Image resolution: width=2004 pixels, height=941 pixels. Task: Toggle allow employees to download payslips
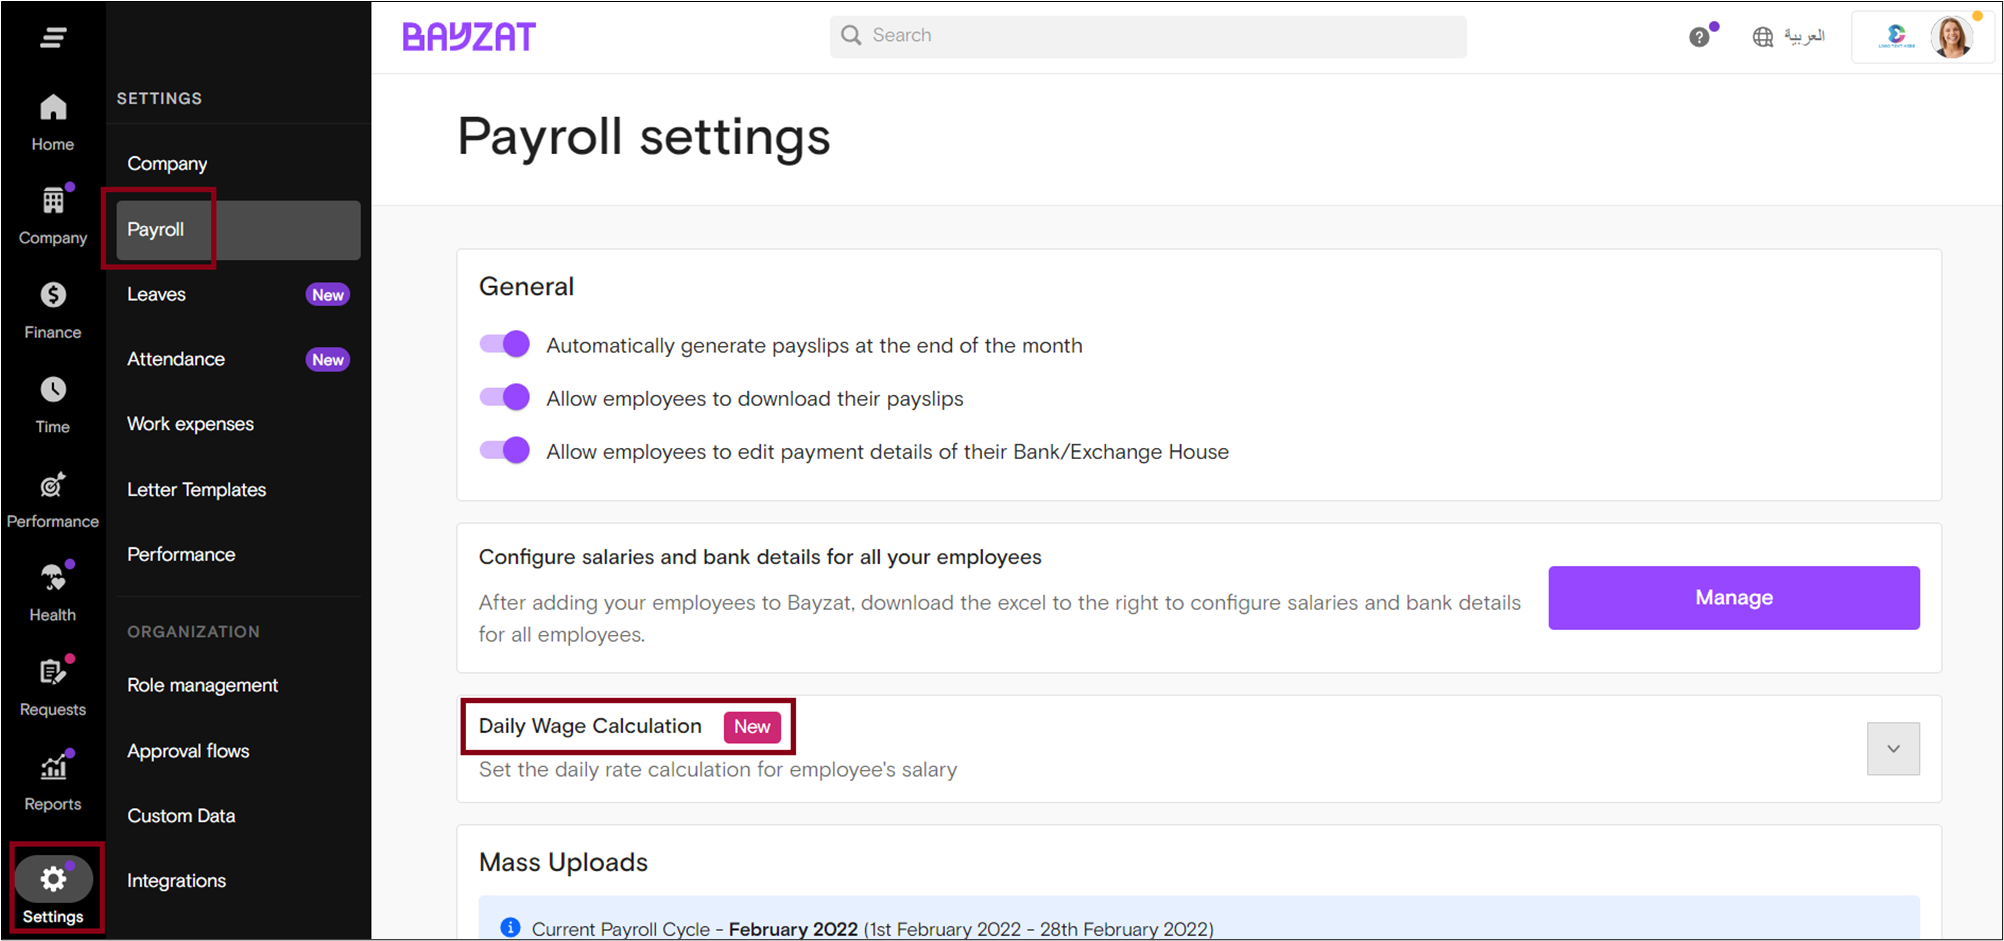(x=505, y=398)
